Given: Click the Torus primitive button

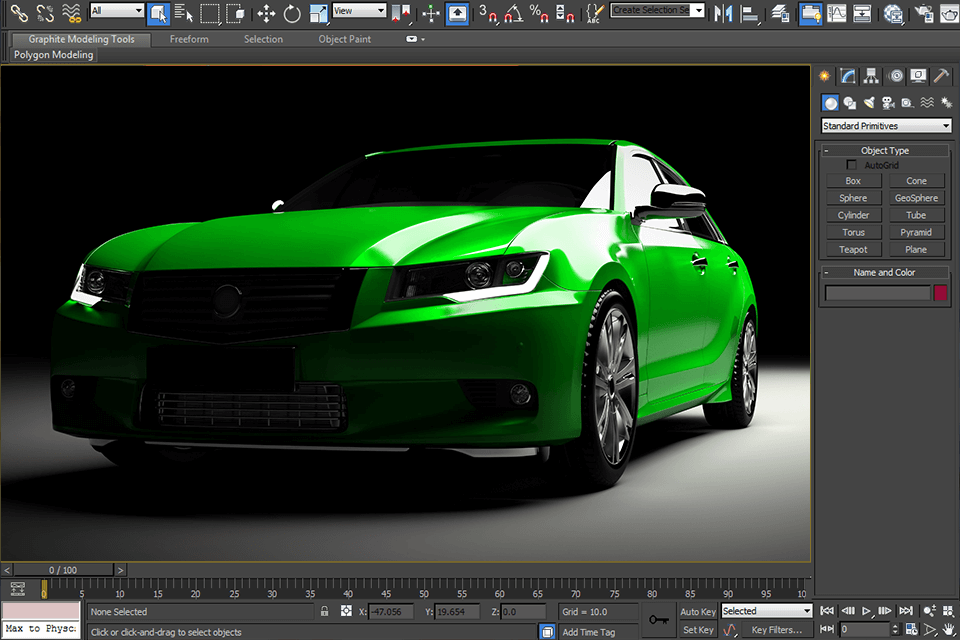Looking at the screenshot, I should (853, 232).
